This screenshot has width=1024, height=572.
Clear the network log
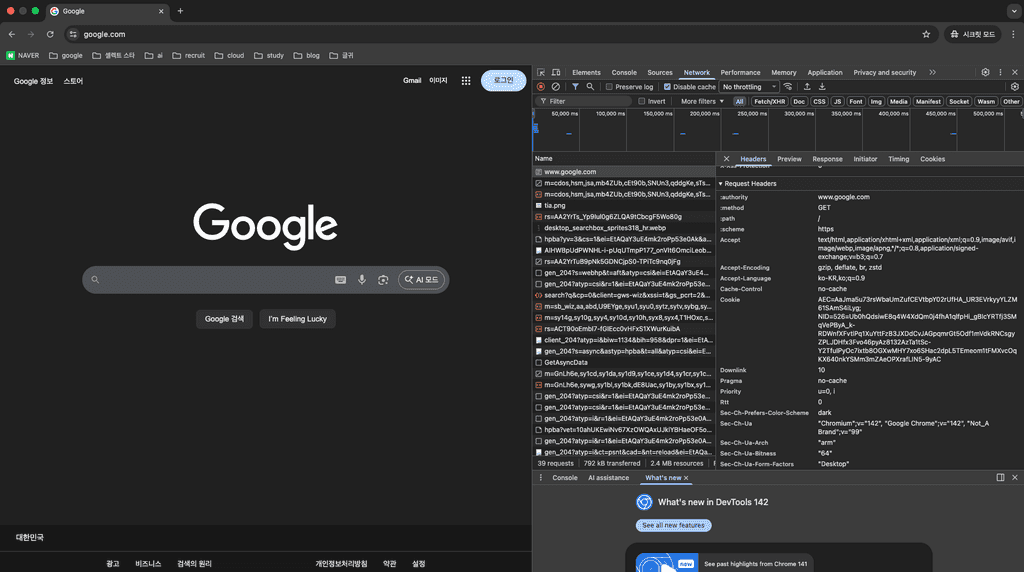[x=556, y=87]
